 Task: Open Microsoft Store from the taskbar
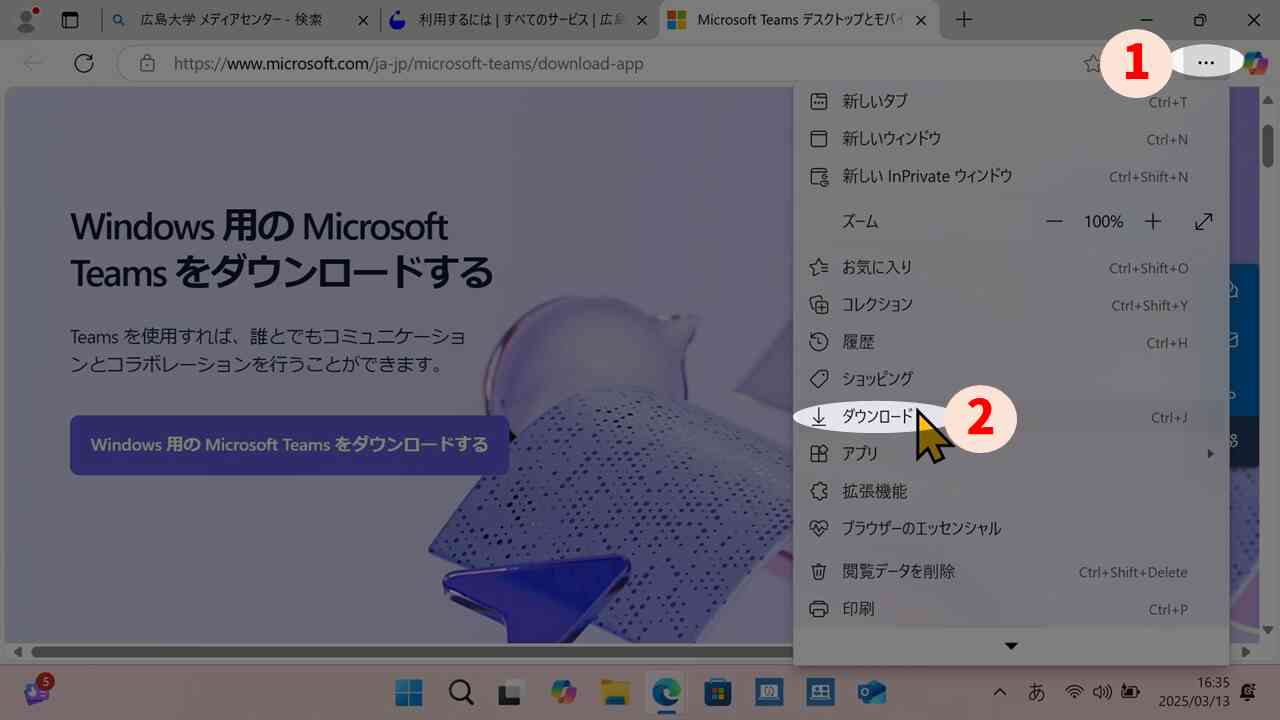(717, 692)
